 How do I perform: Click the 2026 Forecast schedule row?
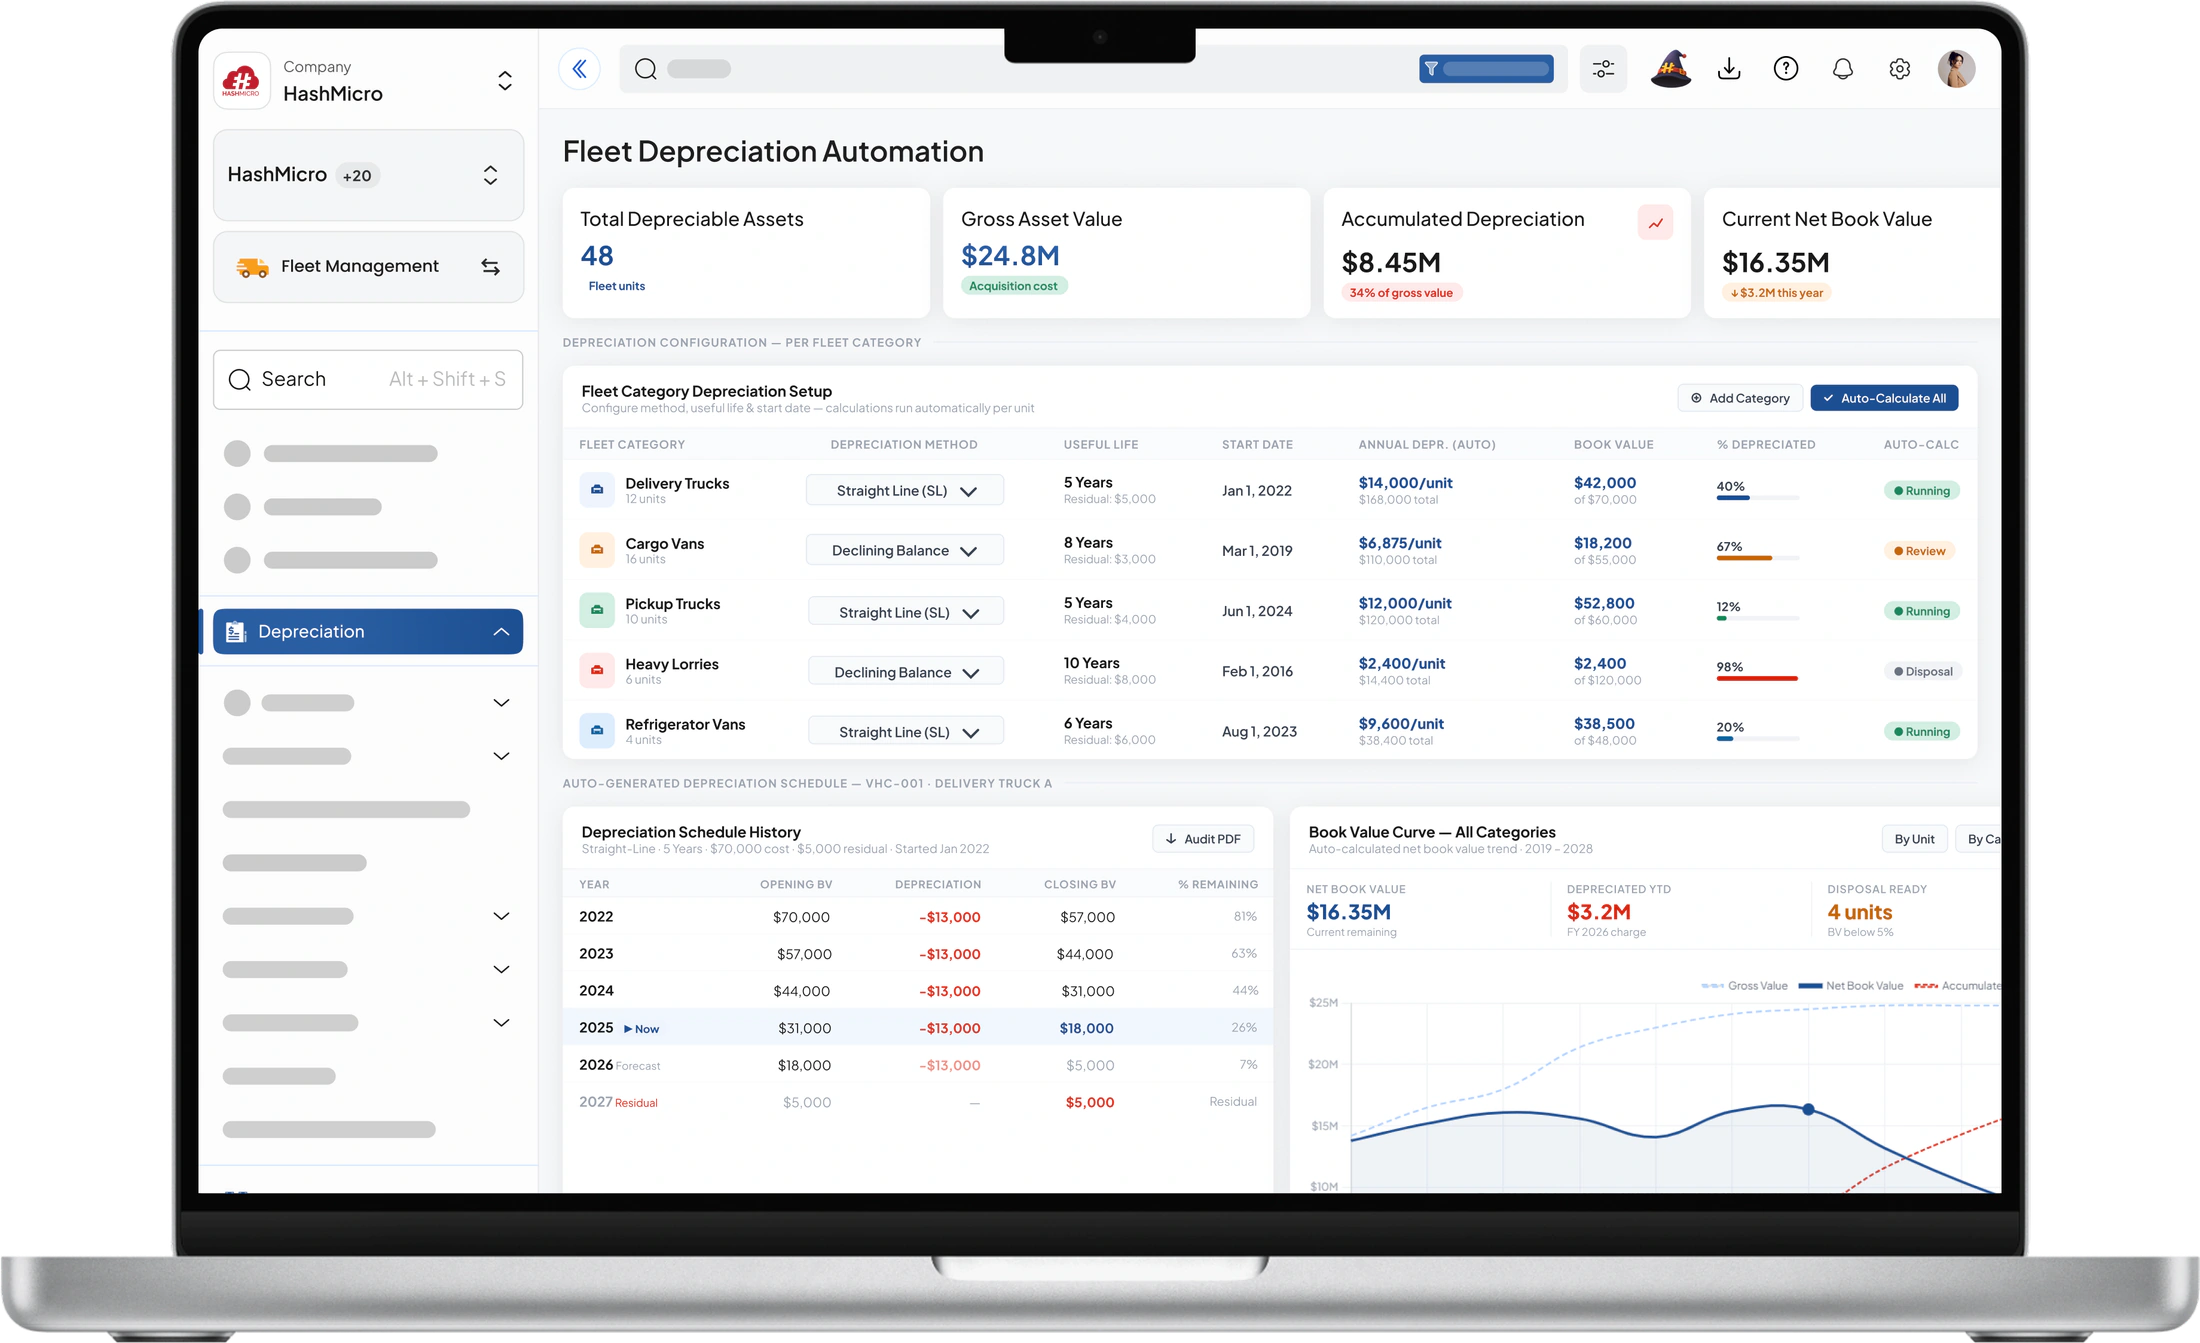[918, 1065]
